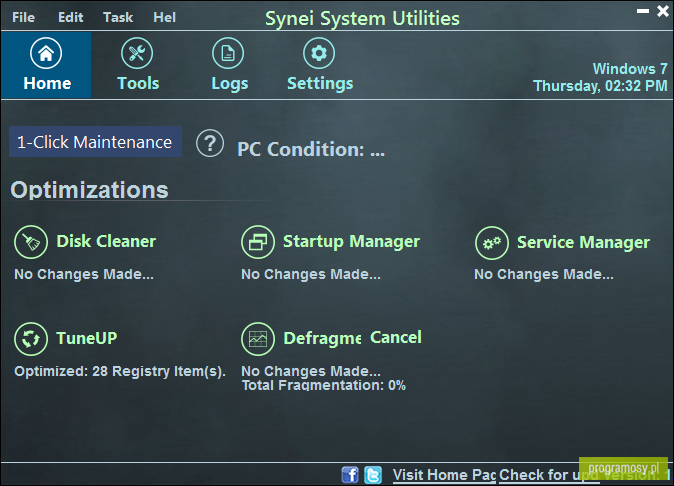Screen dimensions: 674x486
Task: Close the Synei System Utilities window
Action: click(x=663, y=11)
